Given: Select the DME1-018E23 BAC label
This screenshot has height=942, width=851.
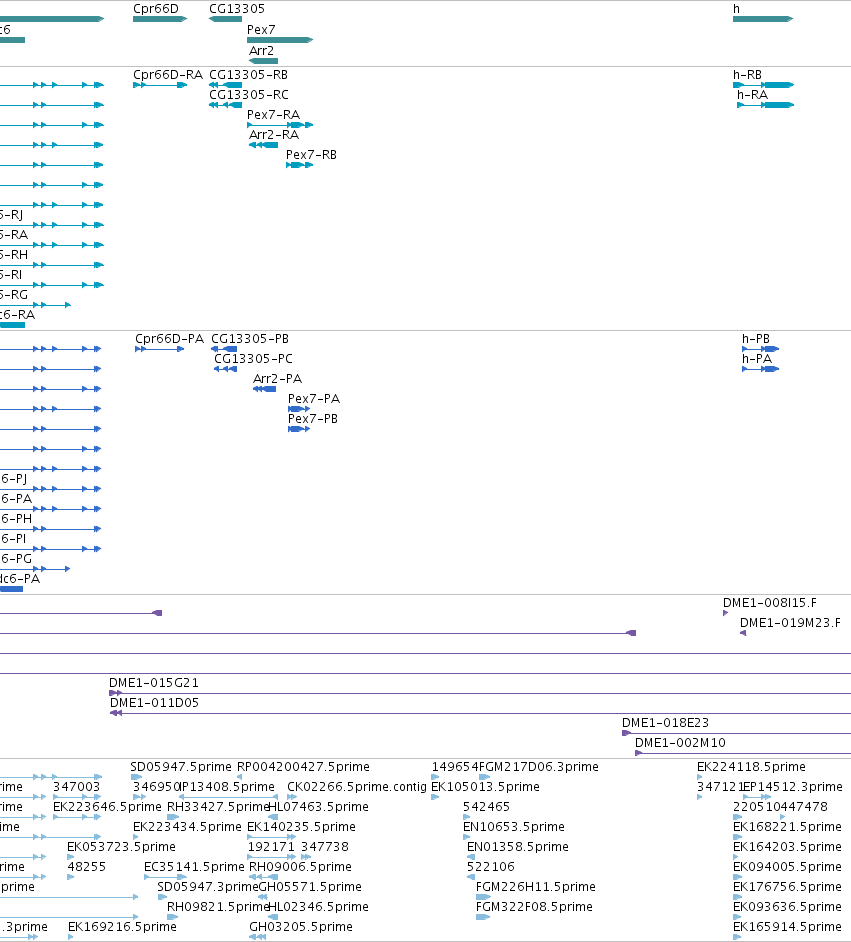Looking at the screenshot, I should (665, 722).
